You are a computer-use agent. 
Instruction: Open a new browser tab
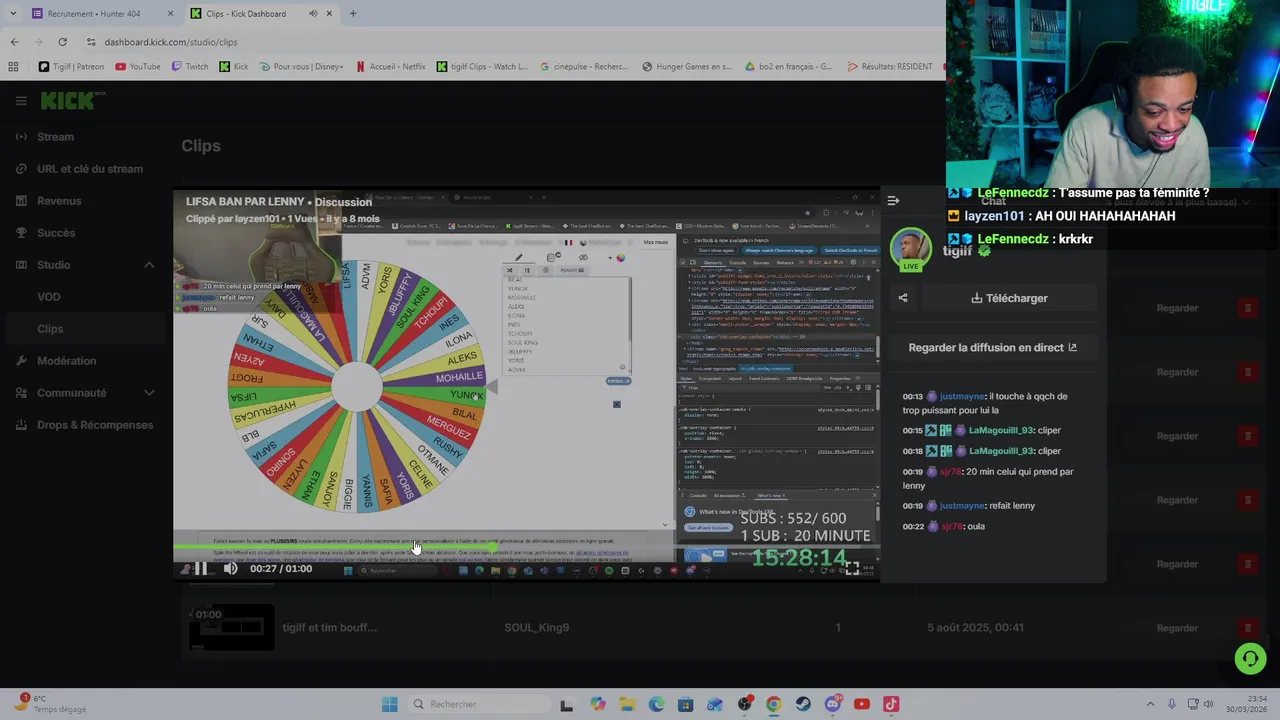(x=352, y=13)
